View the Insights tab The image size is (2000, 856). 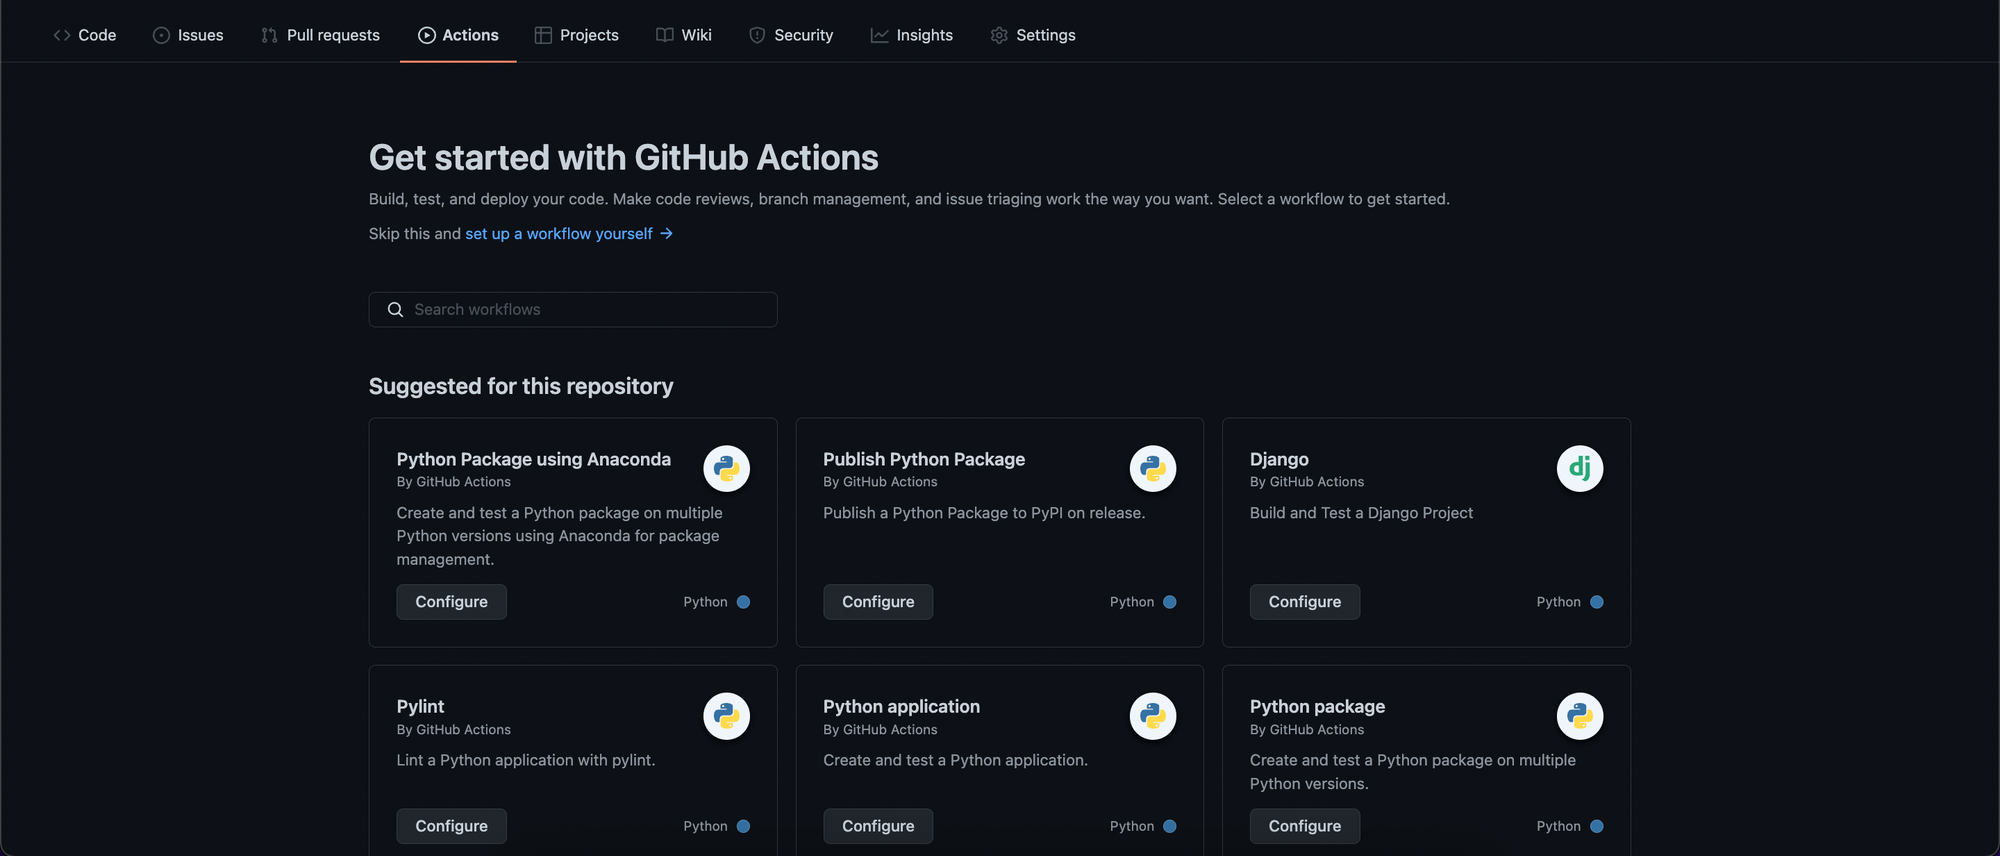[912, 35]
